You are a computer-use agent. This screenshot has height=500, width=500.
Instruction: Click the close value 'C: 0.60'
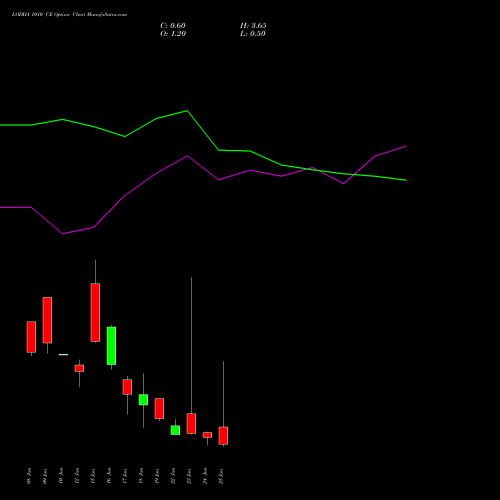[173, 26]
